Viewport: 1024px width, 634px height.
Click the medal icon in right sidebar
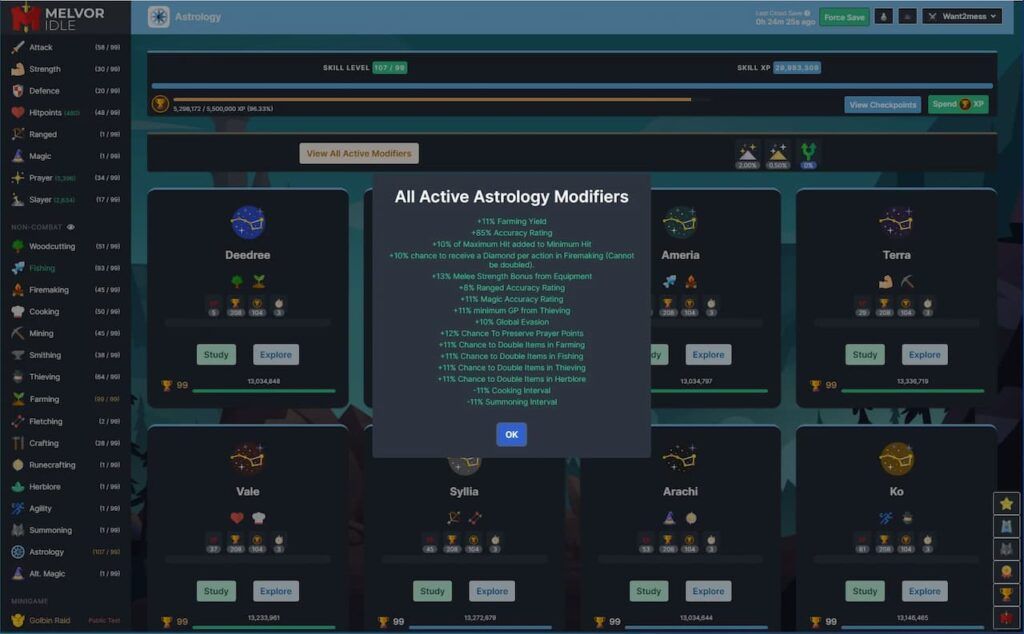click(x=1006, y=572)
